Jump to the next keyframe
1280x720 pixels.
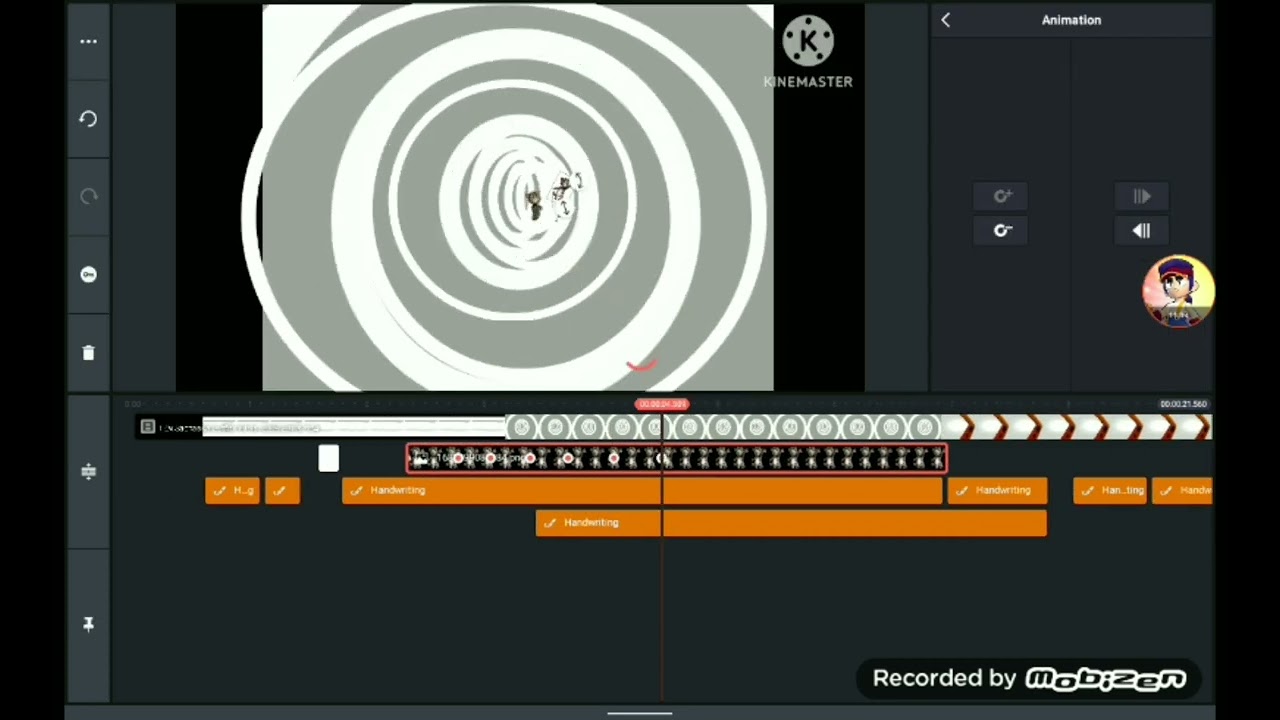(1142, 196)
